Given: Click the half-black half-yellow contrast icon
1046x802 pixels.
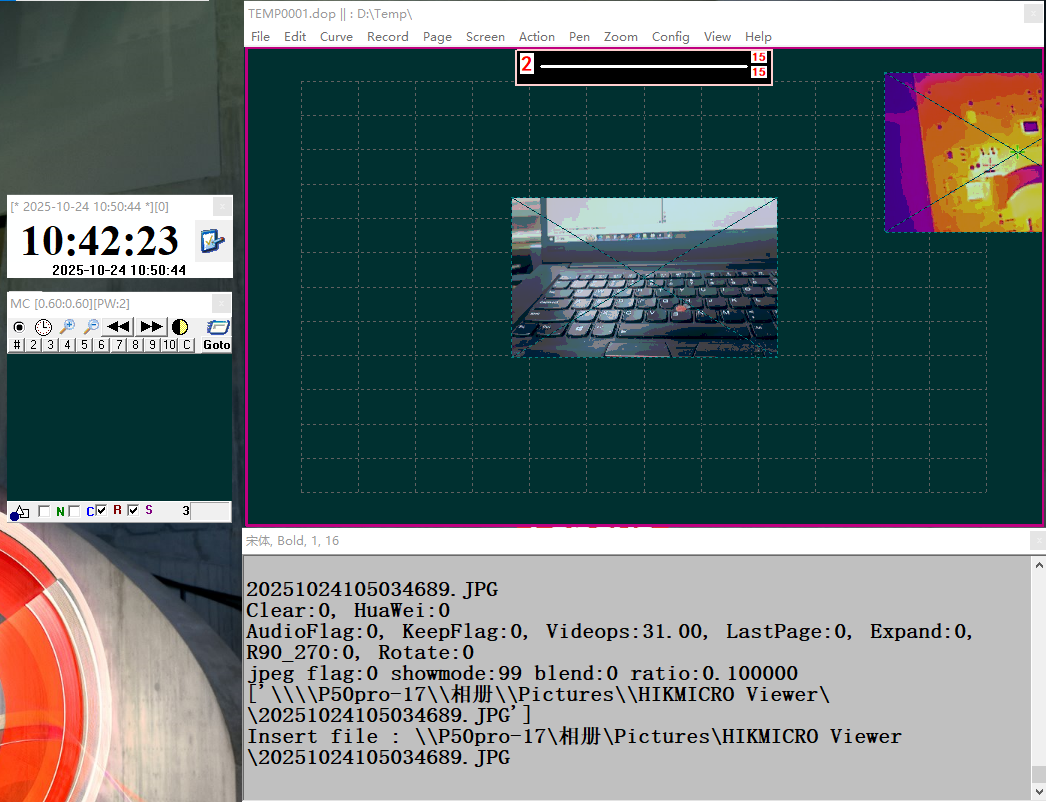Looking at the screenshot, I should pos(180,327).
